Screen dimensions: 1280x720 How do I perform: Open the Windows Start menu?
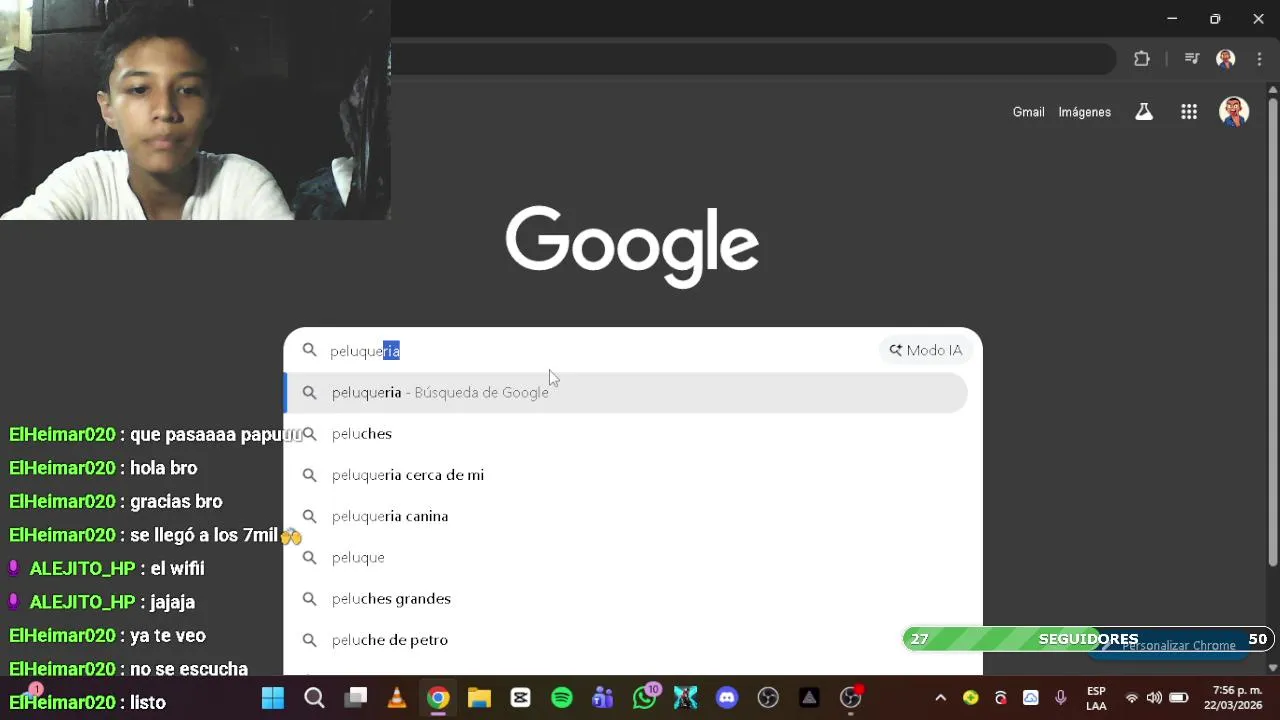click(273, 698)
